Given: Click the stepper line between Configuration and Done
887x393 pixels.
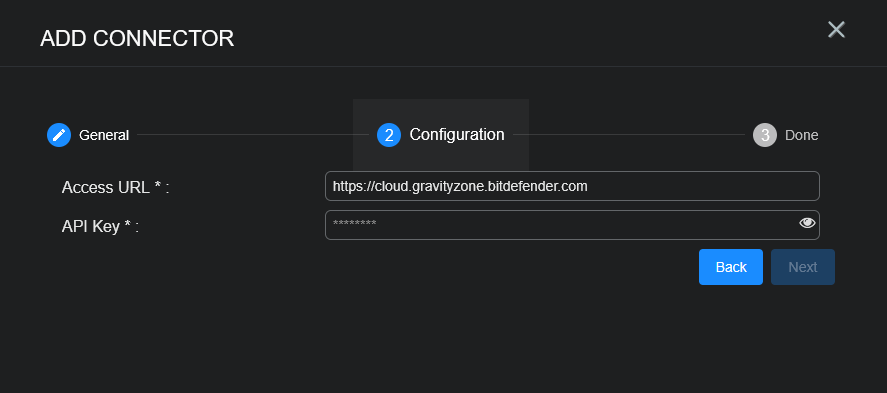Looking at the screenshot, I should pyautogui.click(x=628, y=135).
